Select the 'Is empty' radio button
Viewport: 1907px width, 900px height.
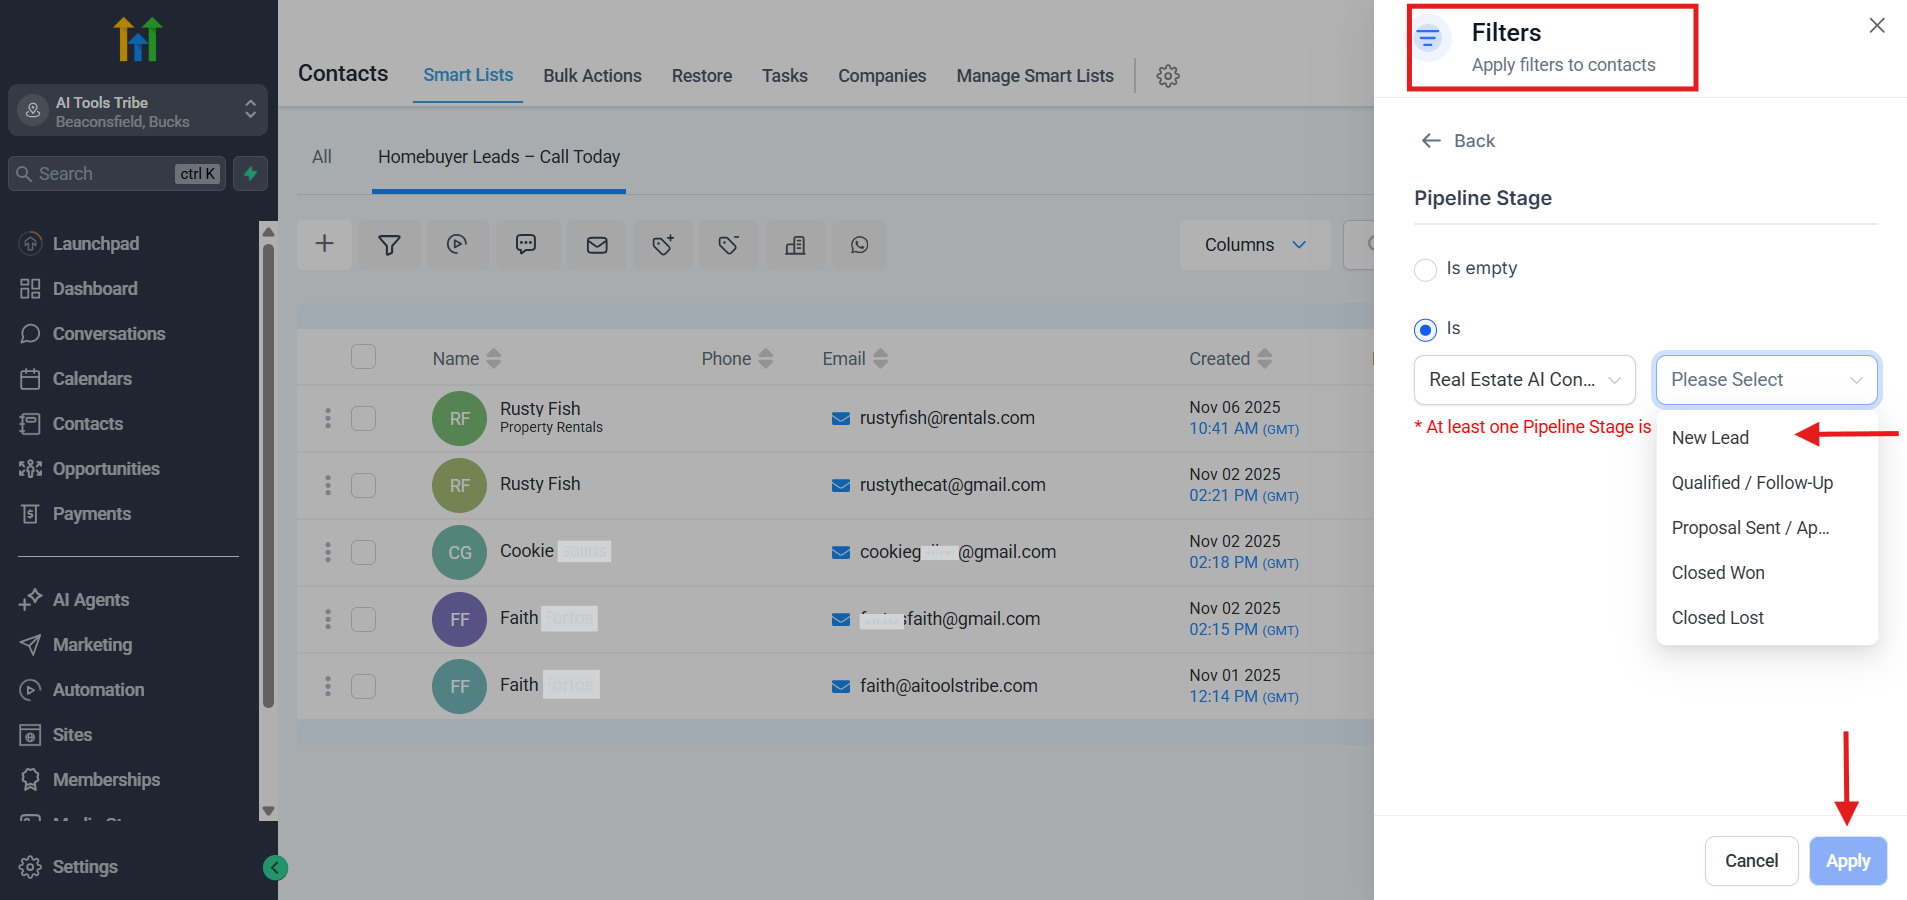(1425, 269)
